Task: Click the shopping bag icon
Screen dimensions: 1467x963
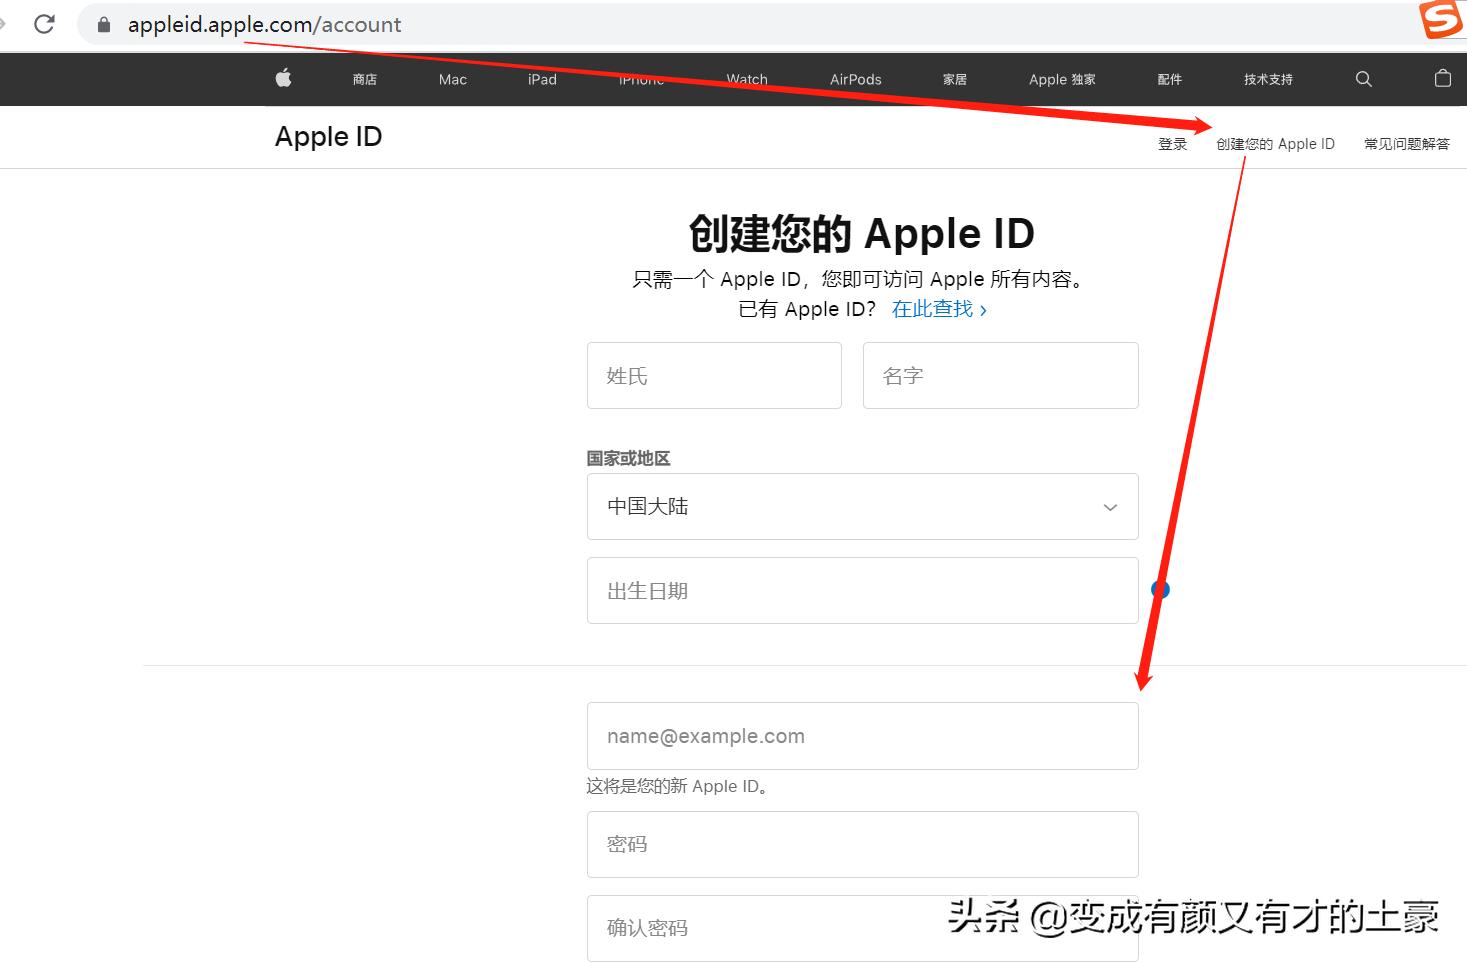Action: pos(1442,79)
